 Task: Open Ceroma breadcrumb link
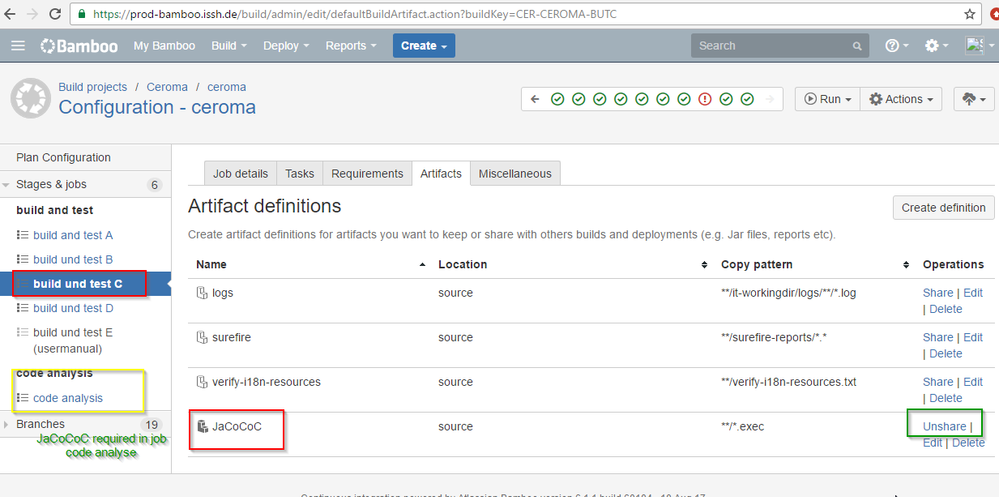point(167,87)
